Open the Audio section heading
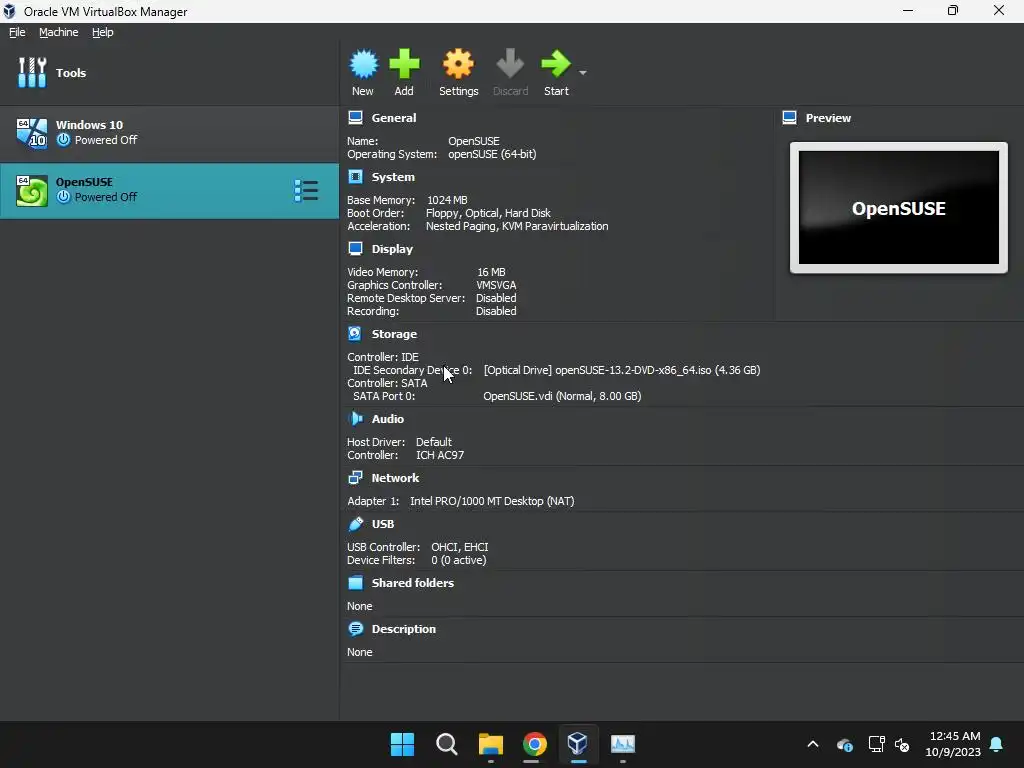This screenshot has height=768, width=1024. pos(388,419)
